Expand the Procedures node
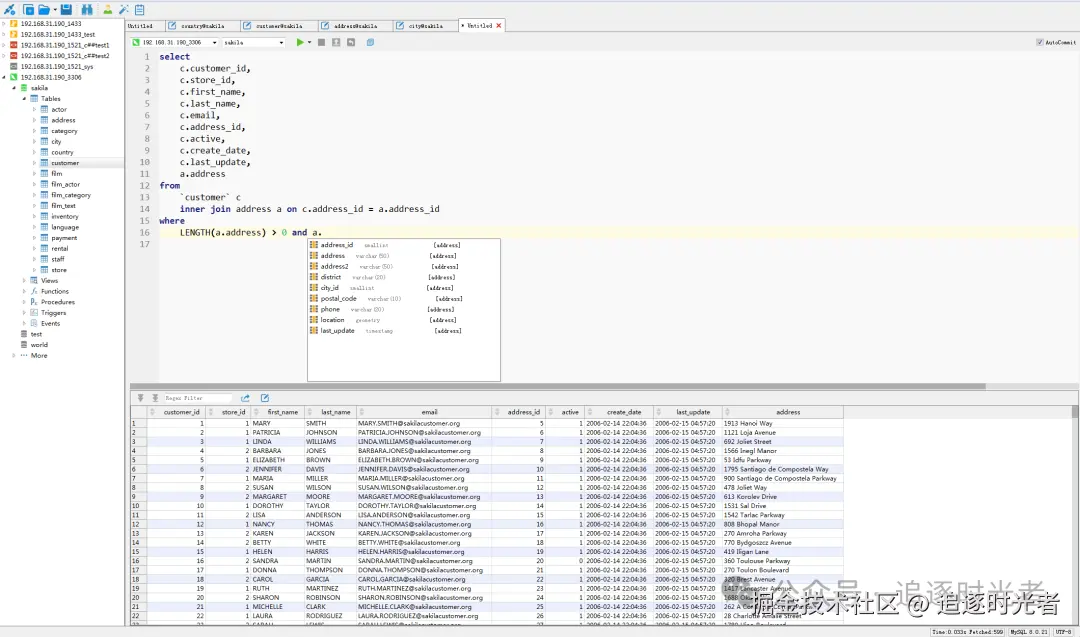The height and width of the screenshot is (637, 1080). click(x=24, y=302)
